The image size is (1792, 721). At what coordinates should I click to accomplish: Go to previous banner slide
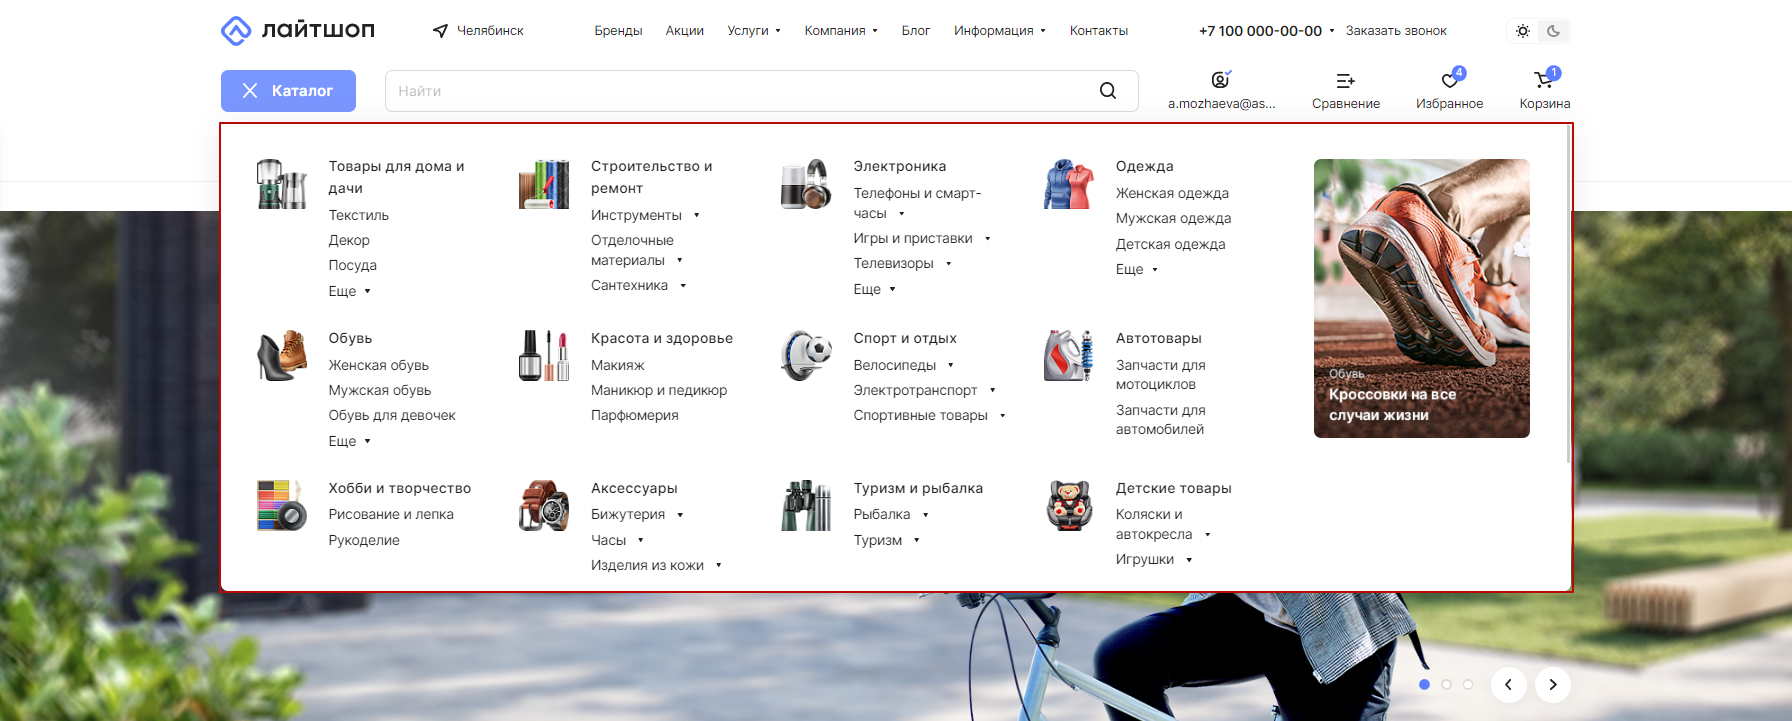(x=1508, y=685)
